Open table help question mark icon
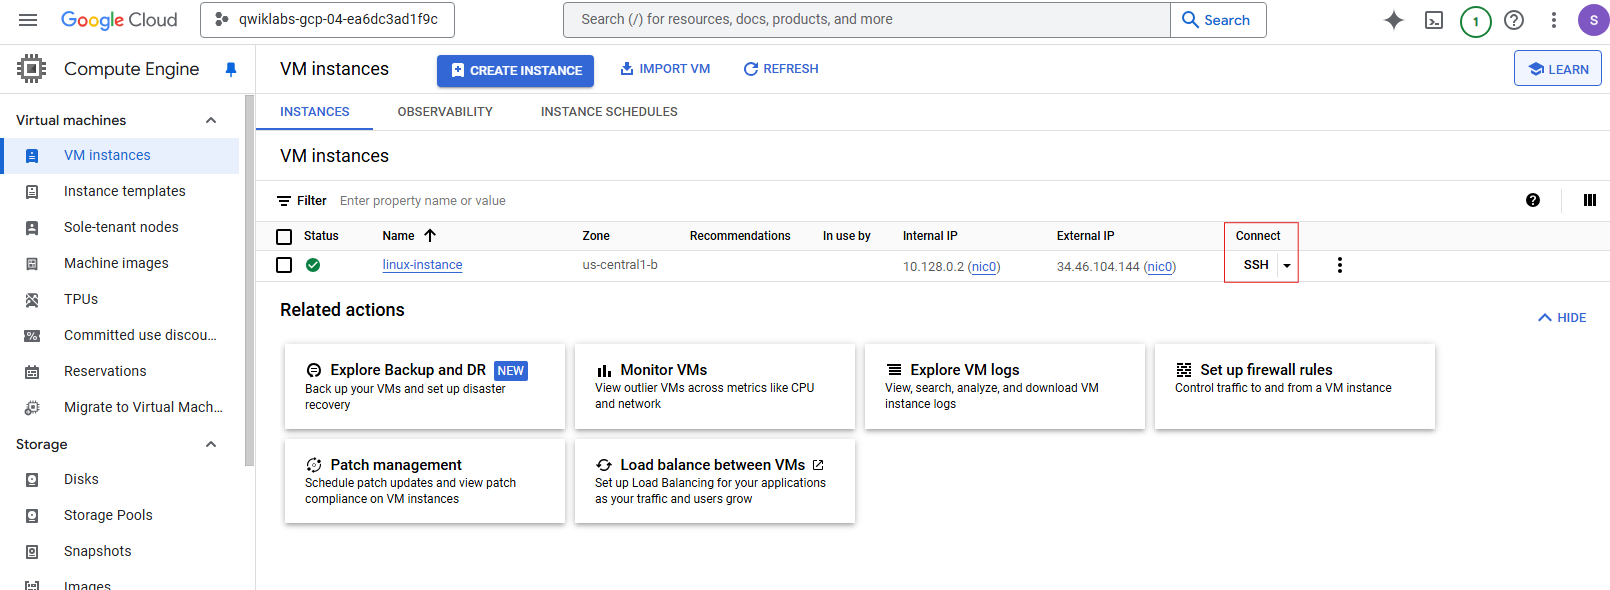 click(1533, 200)
